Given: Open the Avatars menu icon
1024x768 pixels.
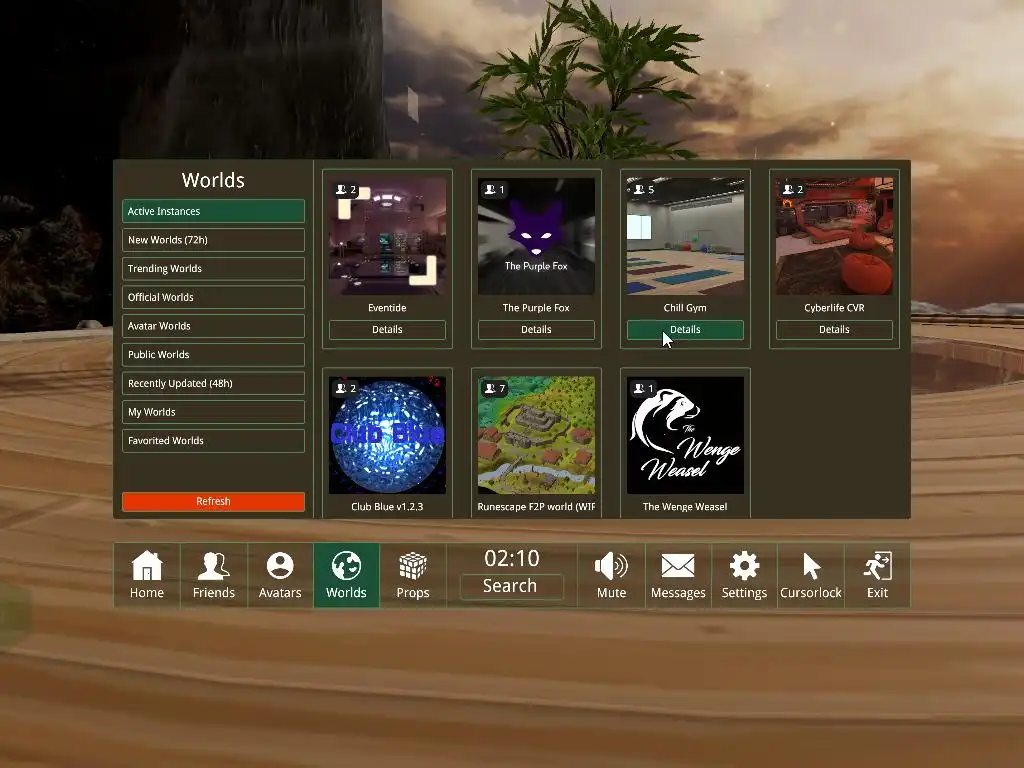Looking at the screenshot, I should [280, 566].
